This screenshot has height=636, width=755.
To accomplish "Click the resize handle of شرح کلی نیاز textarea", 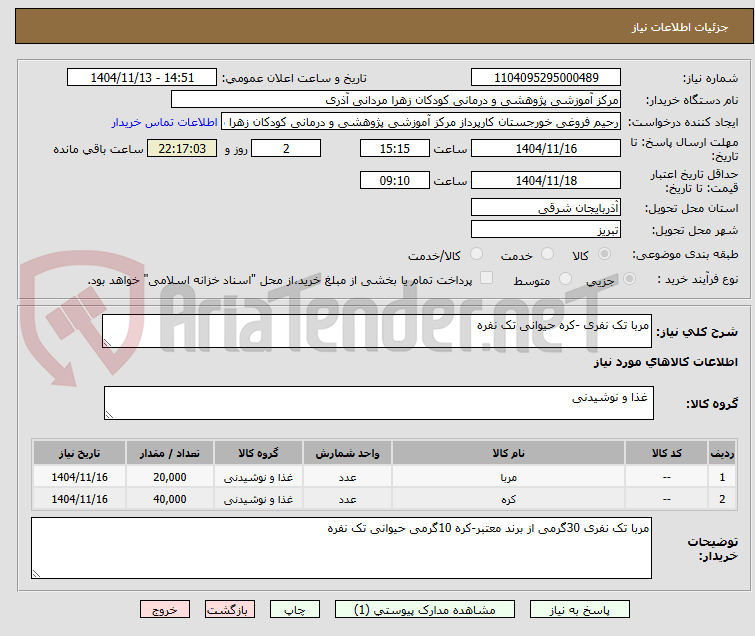I will coord(107,343).
